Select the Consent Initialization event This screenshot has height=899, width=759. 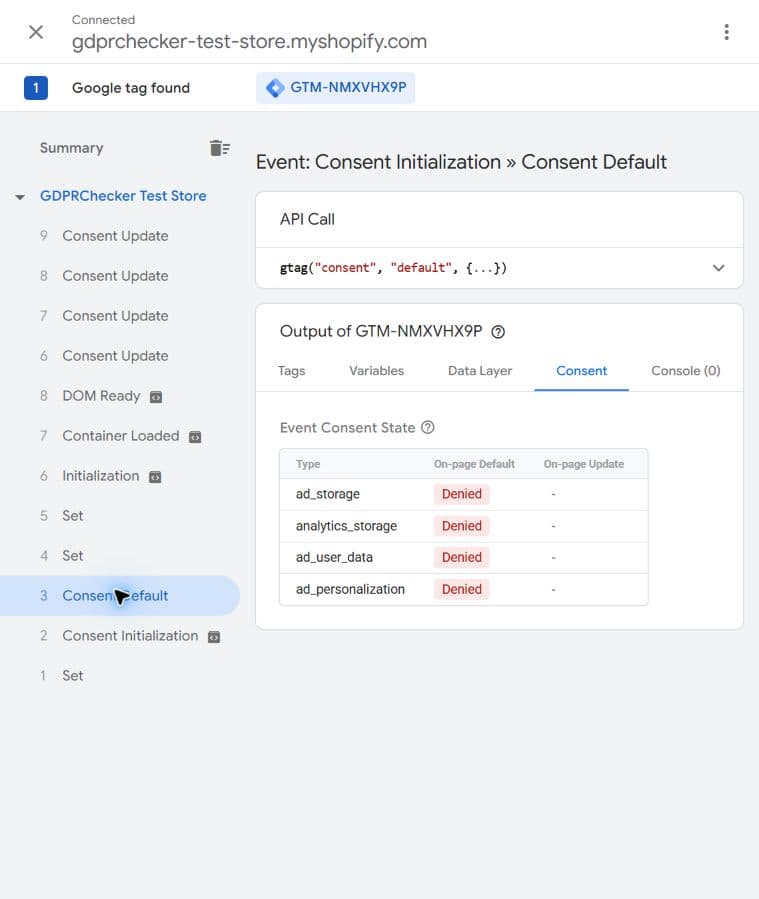pos(130,636)
